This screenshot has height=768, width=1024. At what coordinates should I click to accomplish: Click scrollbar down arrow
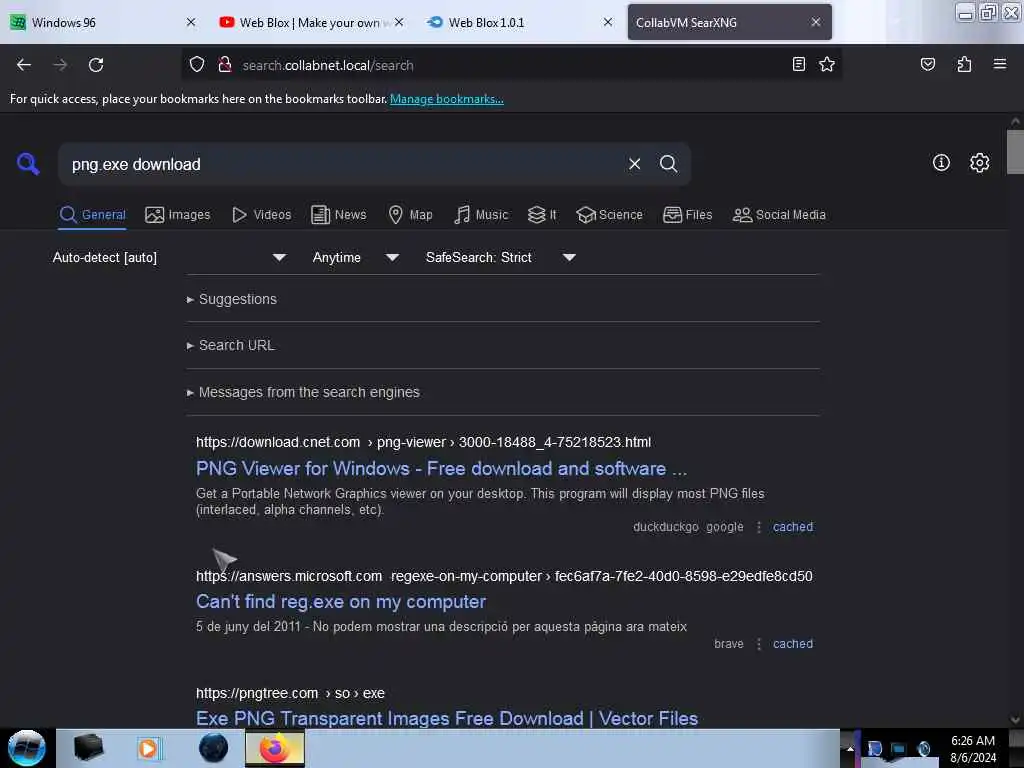point(1015,720)
